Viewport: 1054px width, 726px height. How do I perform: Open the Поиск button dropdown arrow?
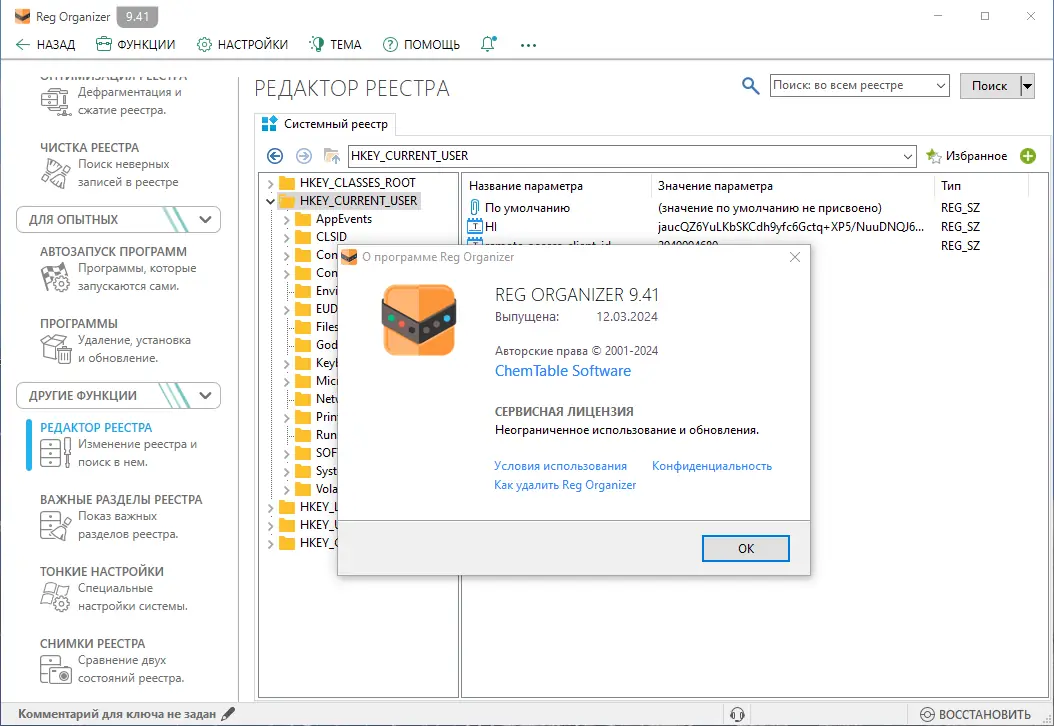coord(1027,85)
